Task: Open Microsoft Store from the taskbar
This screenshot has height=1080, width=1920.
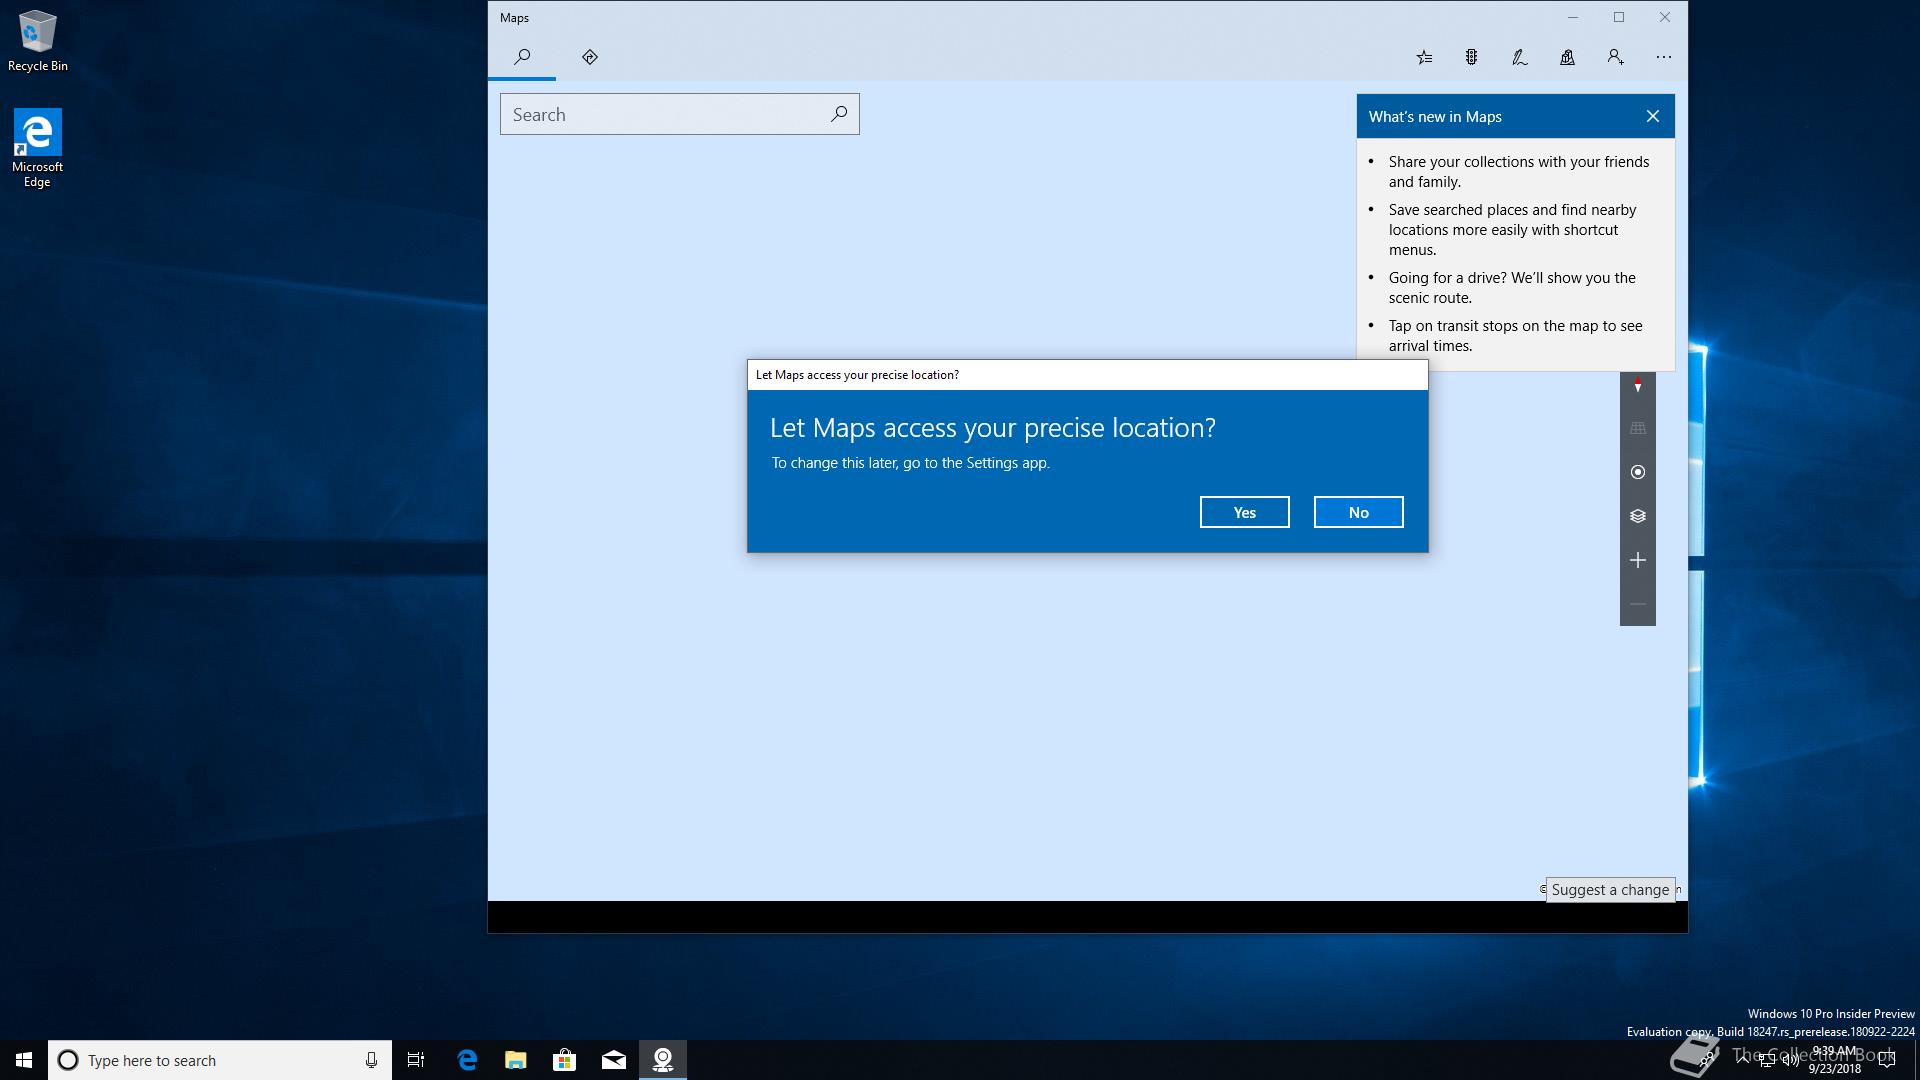Action: point(564,1060)
